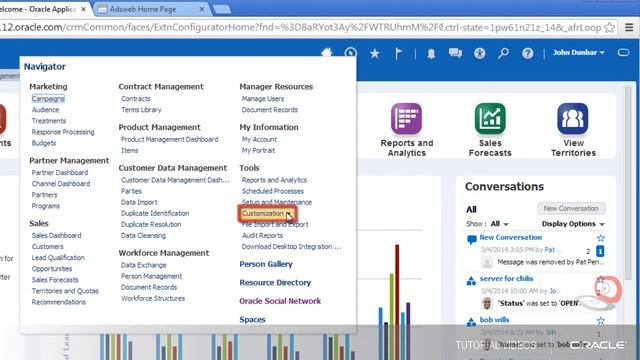Open Person Management link

click(x=151, y=276)
